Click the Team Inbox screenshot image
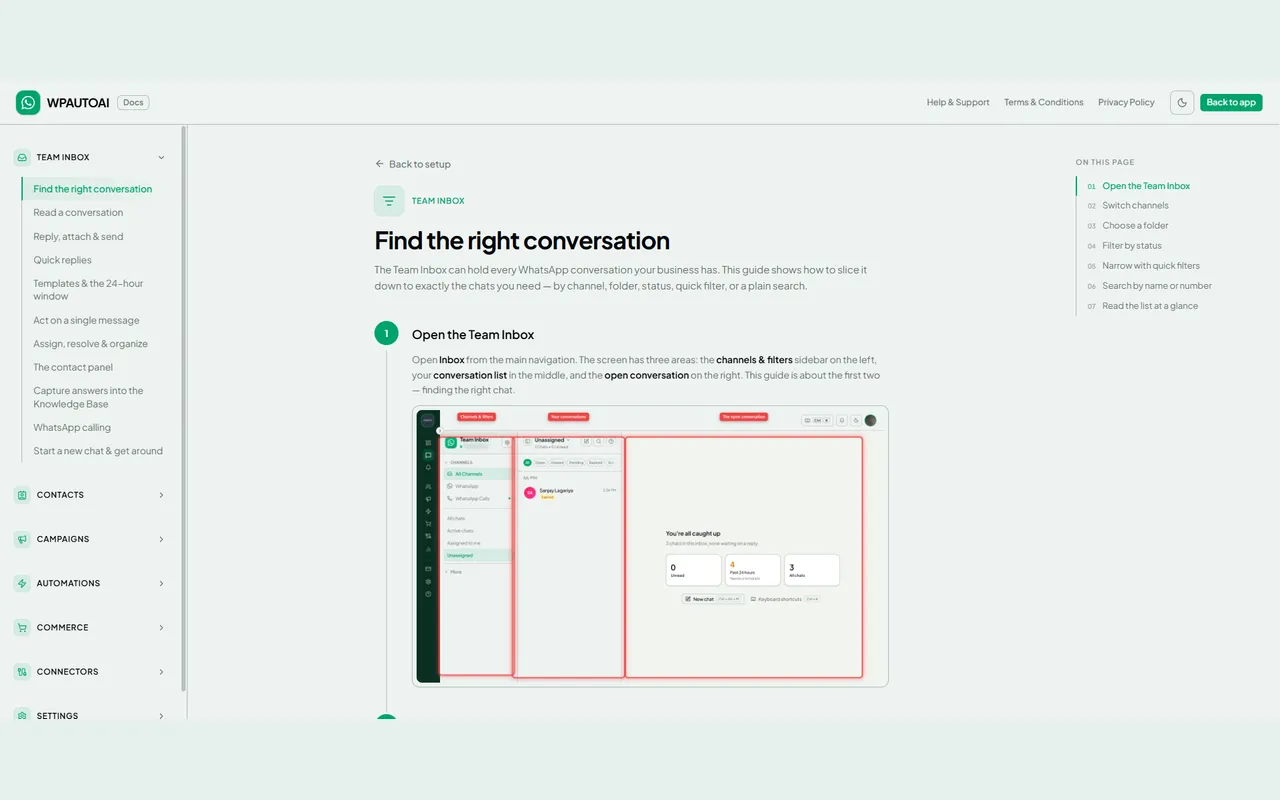 tap(650, 546)
